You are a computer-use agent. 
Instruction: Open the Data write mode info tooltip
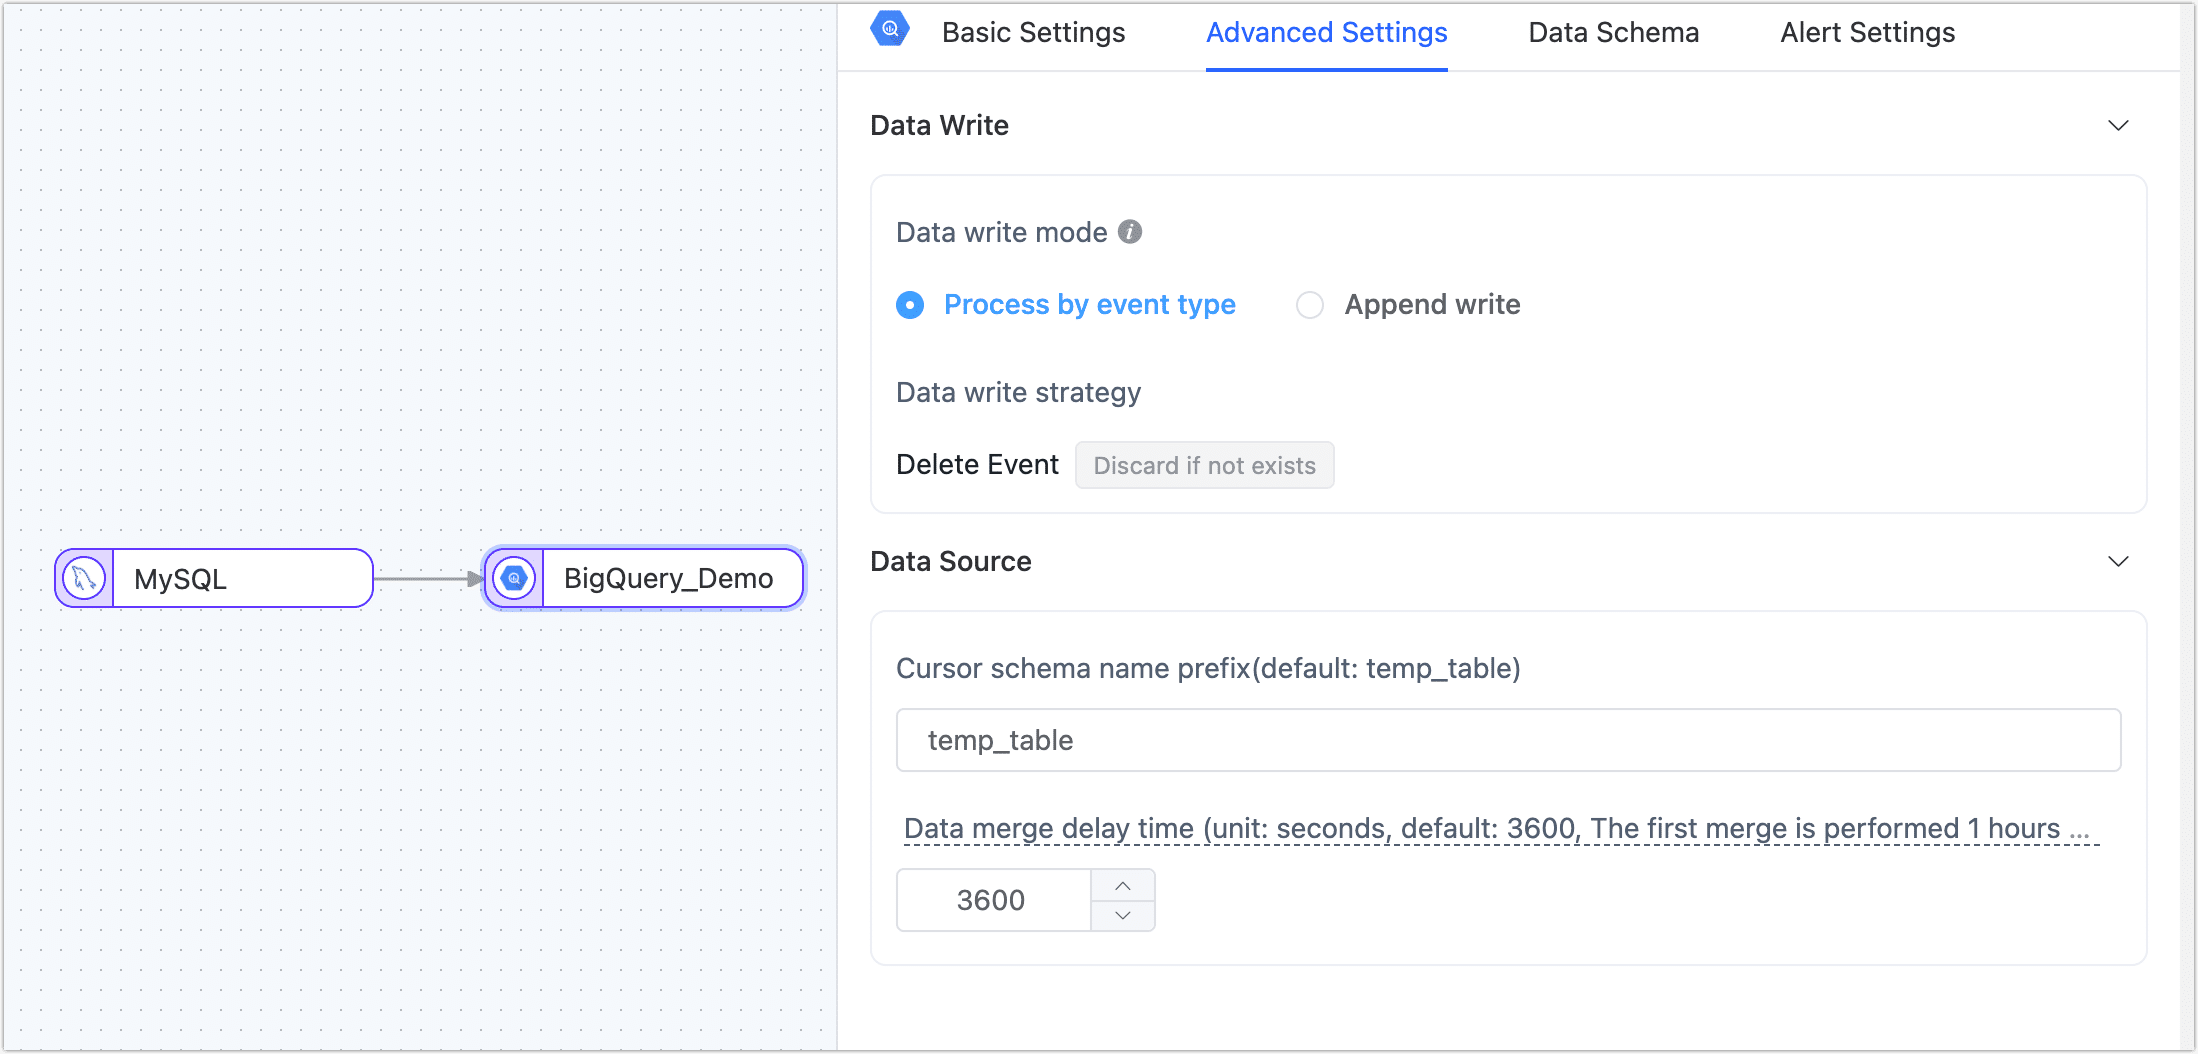[1128, 232]
